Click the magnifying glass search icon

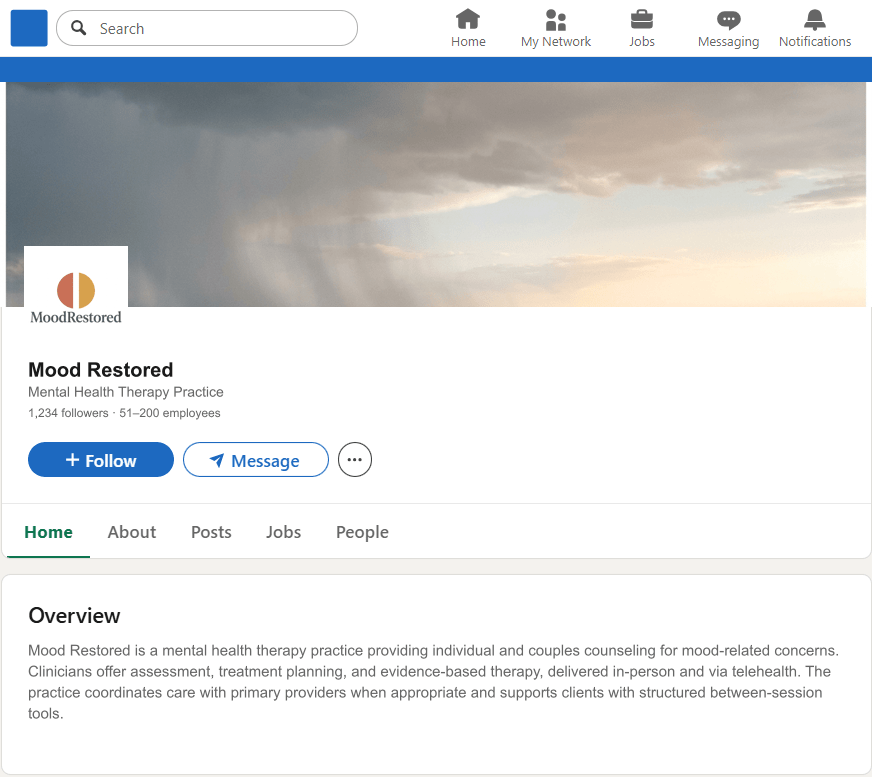[x=78, y=28]
